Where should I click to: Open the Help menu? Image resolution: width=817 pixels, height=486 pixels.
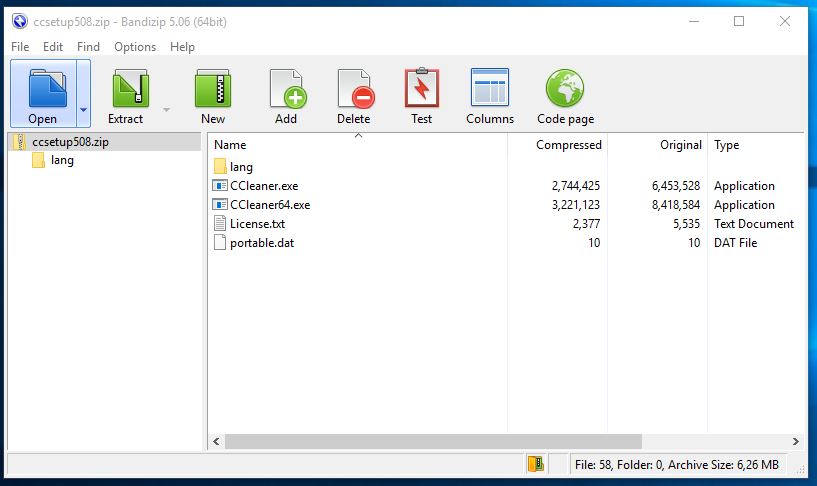point(182,47)
